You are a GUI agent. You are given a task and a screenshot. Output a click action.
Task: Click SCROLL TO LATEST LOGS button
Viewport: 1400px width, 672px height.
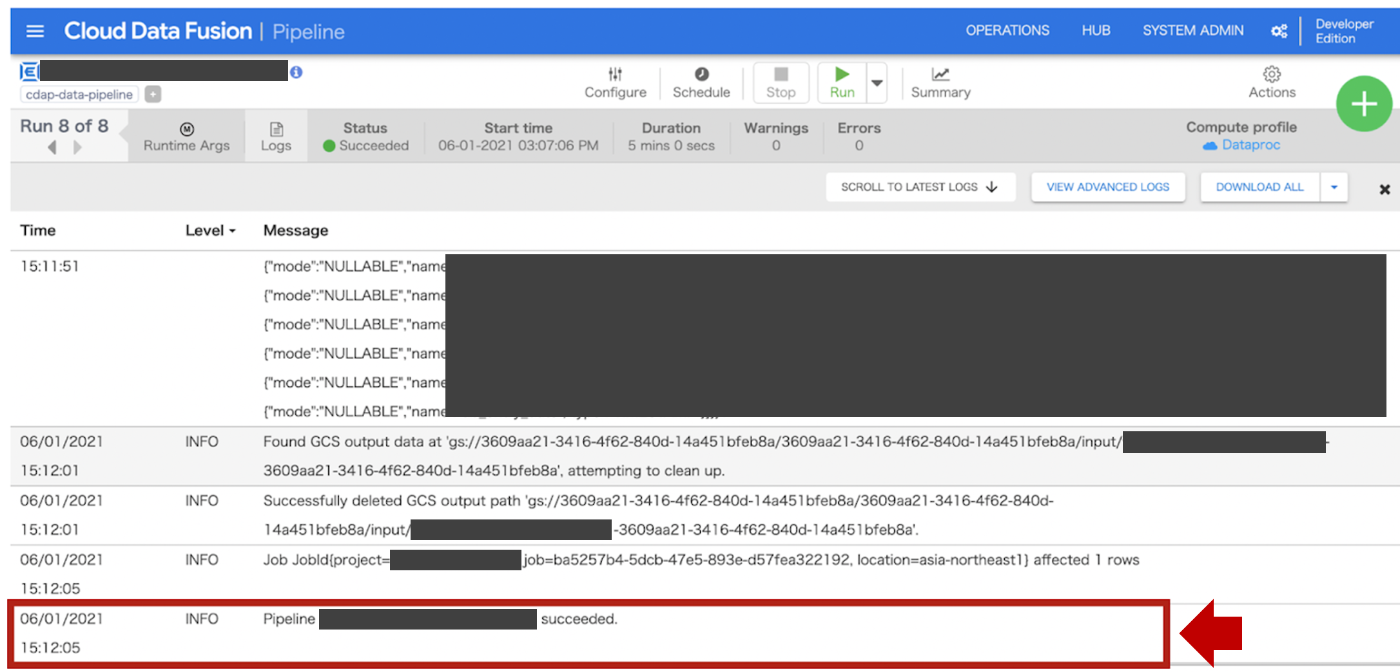(x=920, y=187)
